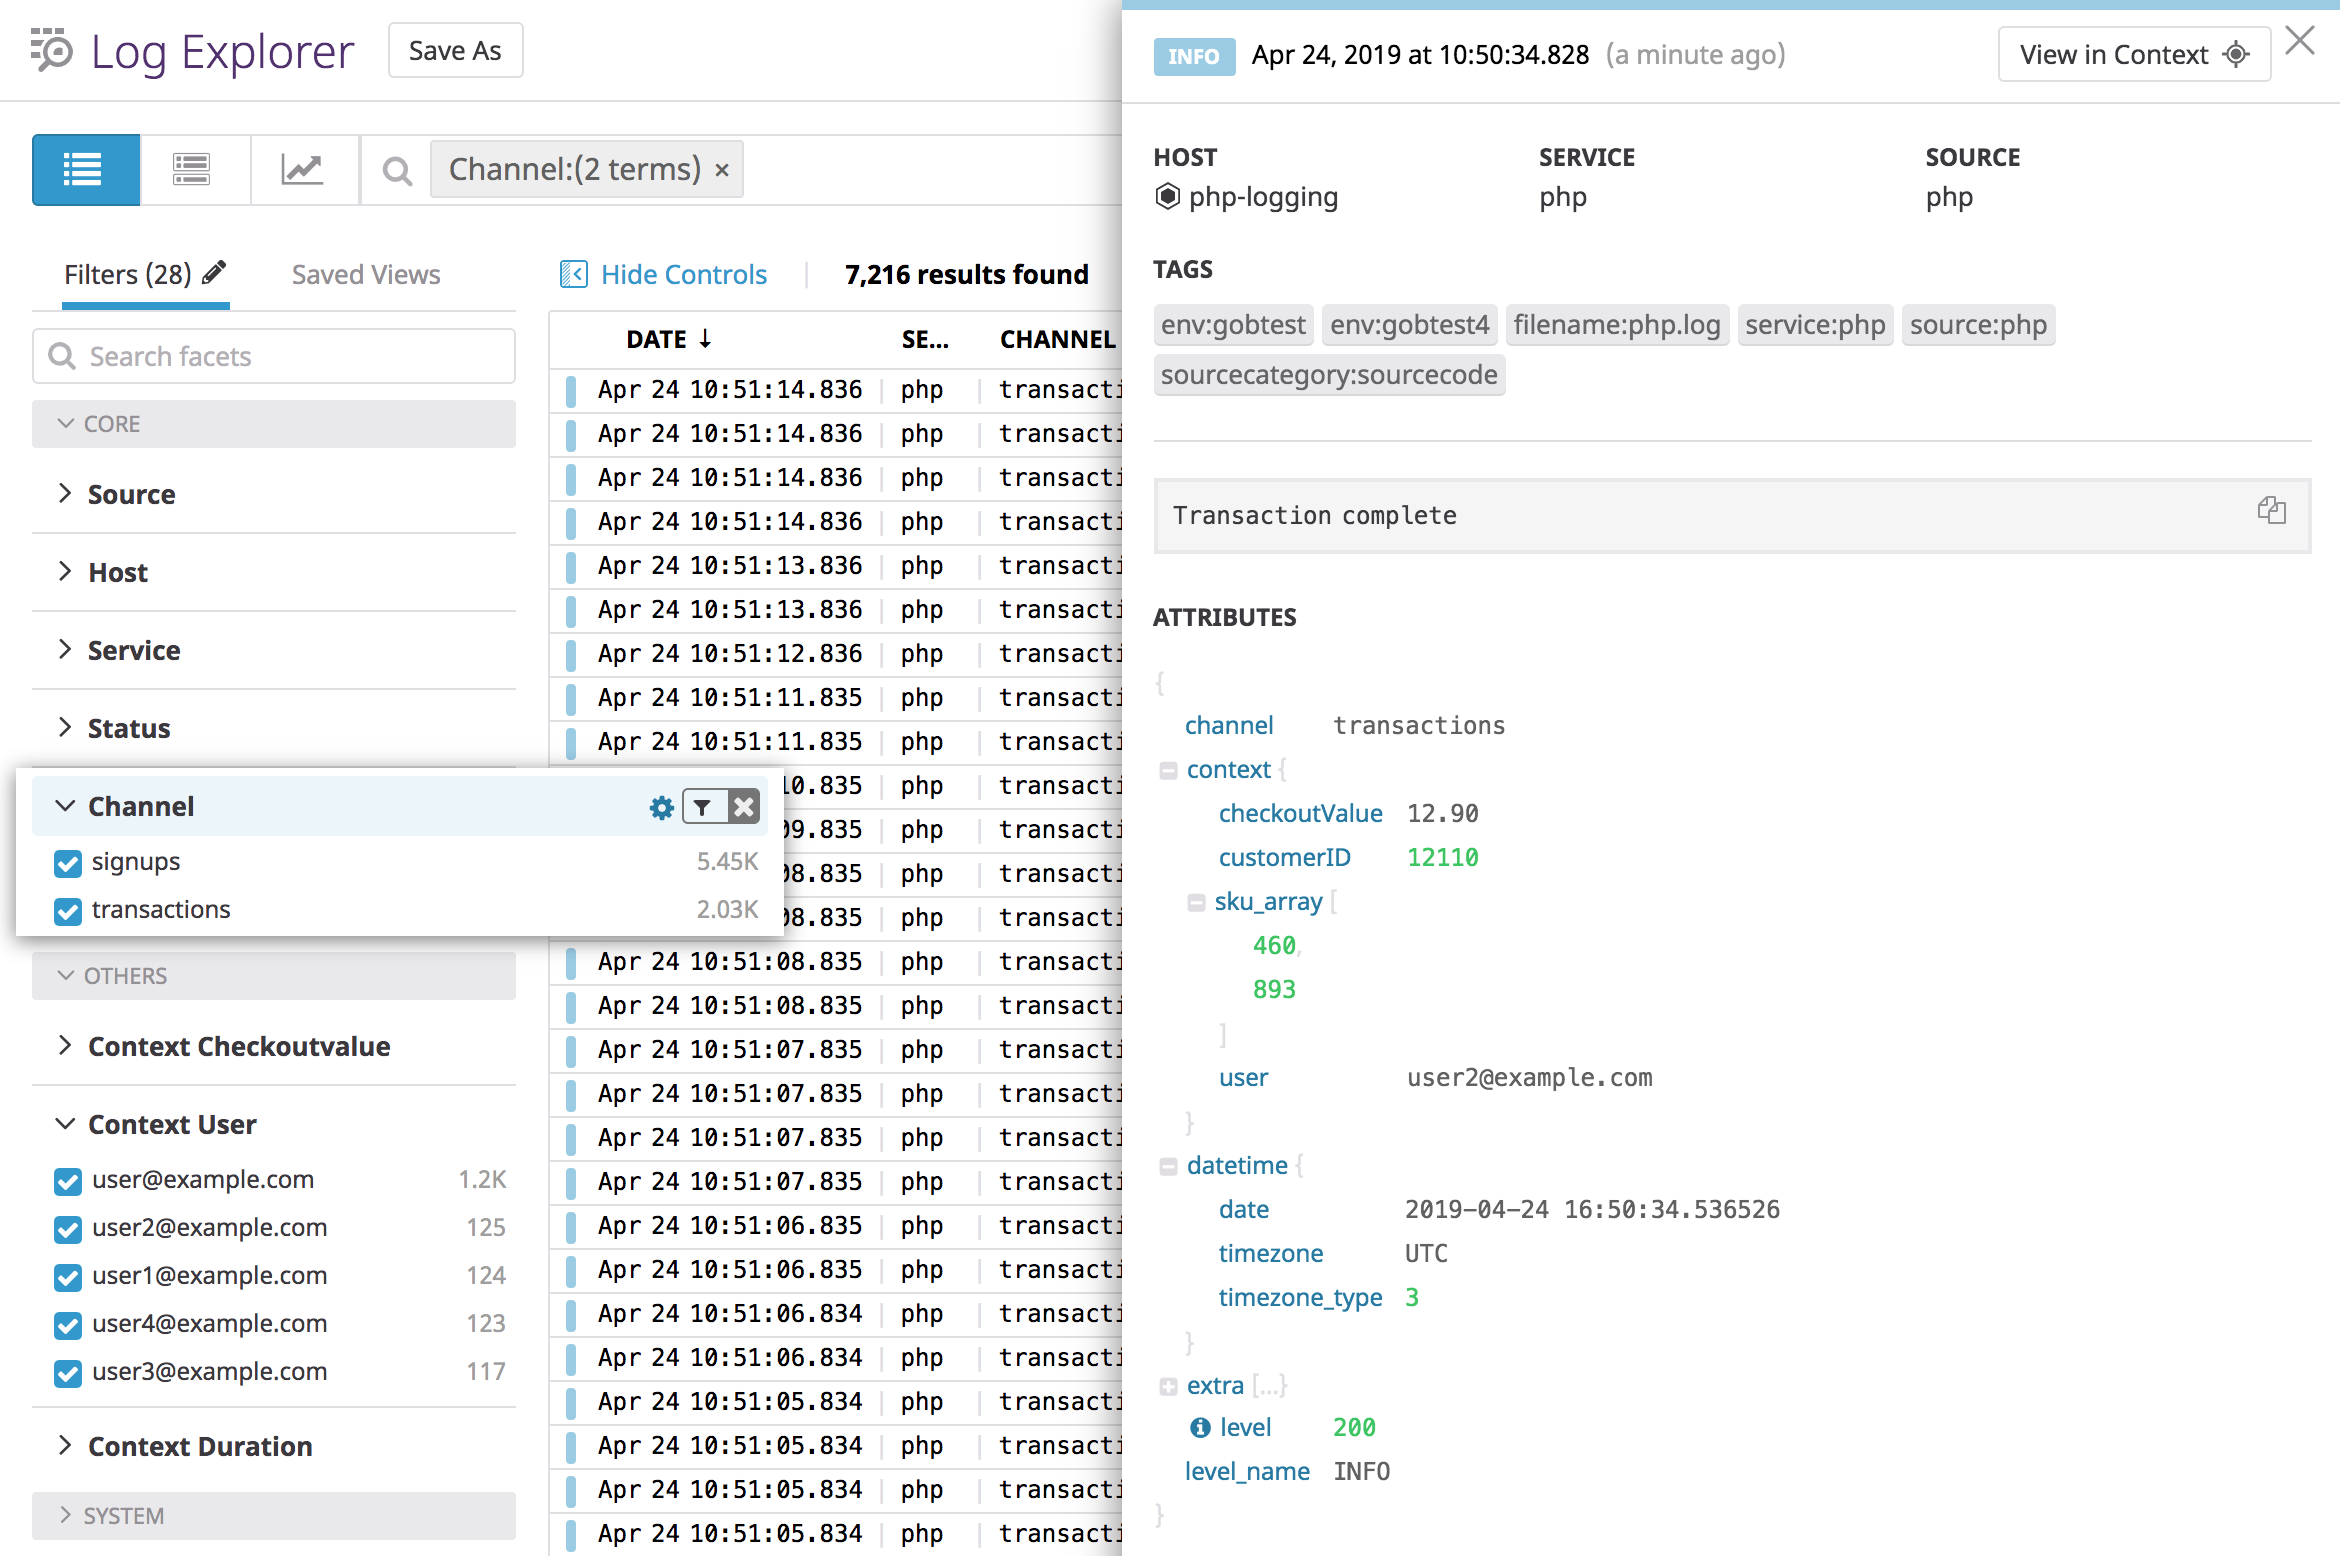Open the pattern view icon
The height and width of the screenshot is (1556, 2340).
point(192,169)
